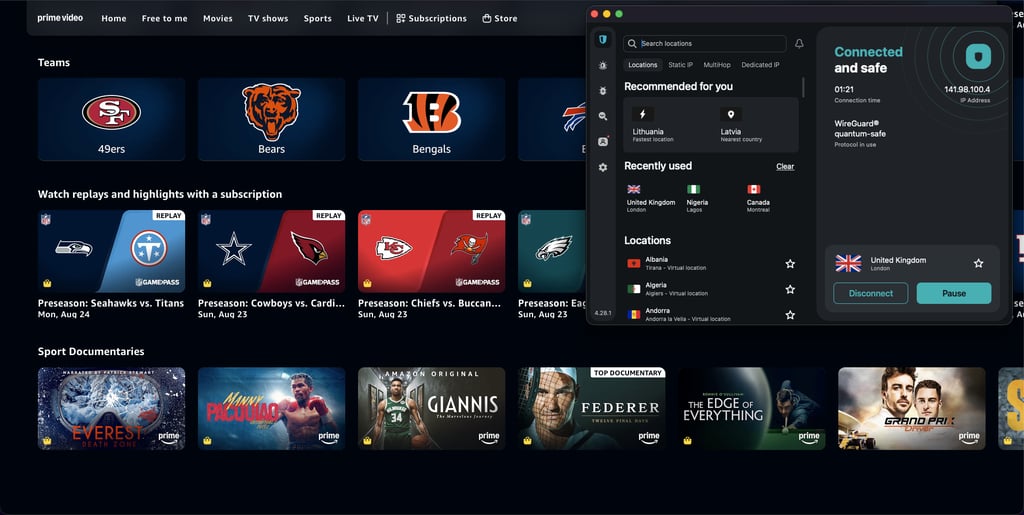Open Surfshark settings gear icon

(603, 168)
